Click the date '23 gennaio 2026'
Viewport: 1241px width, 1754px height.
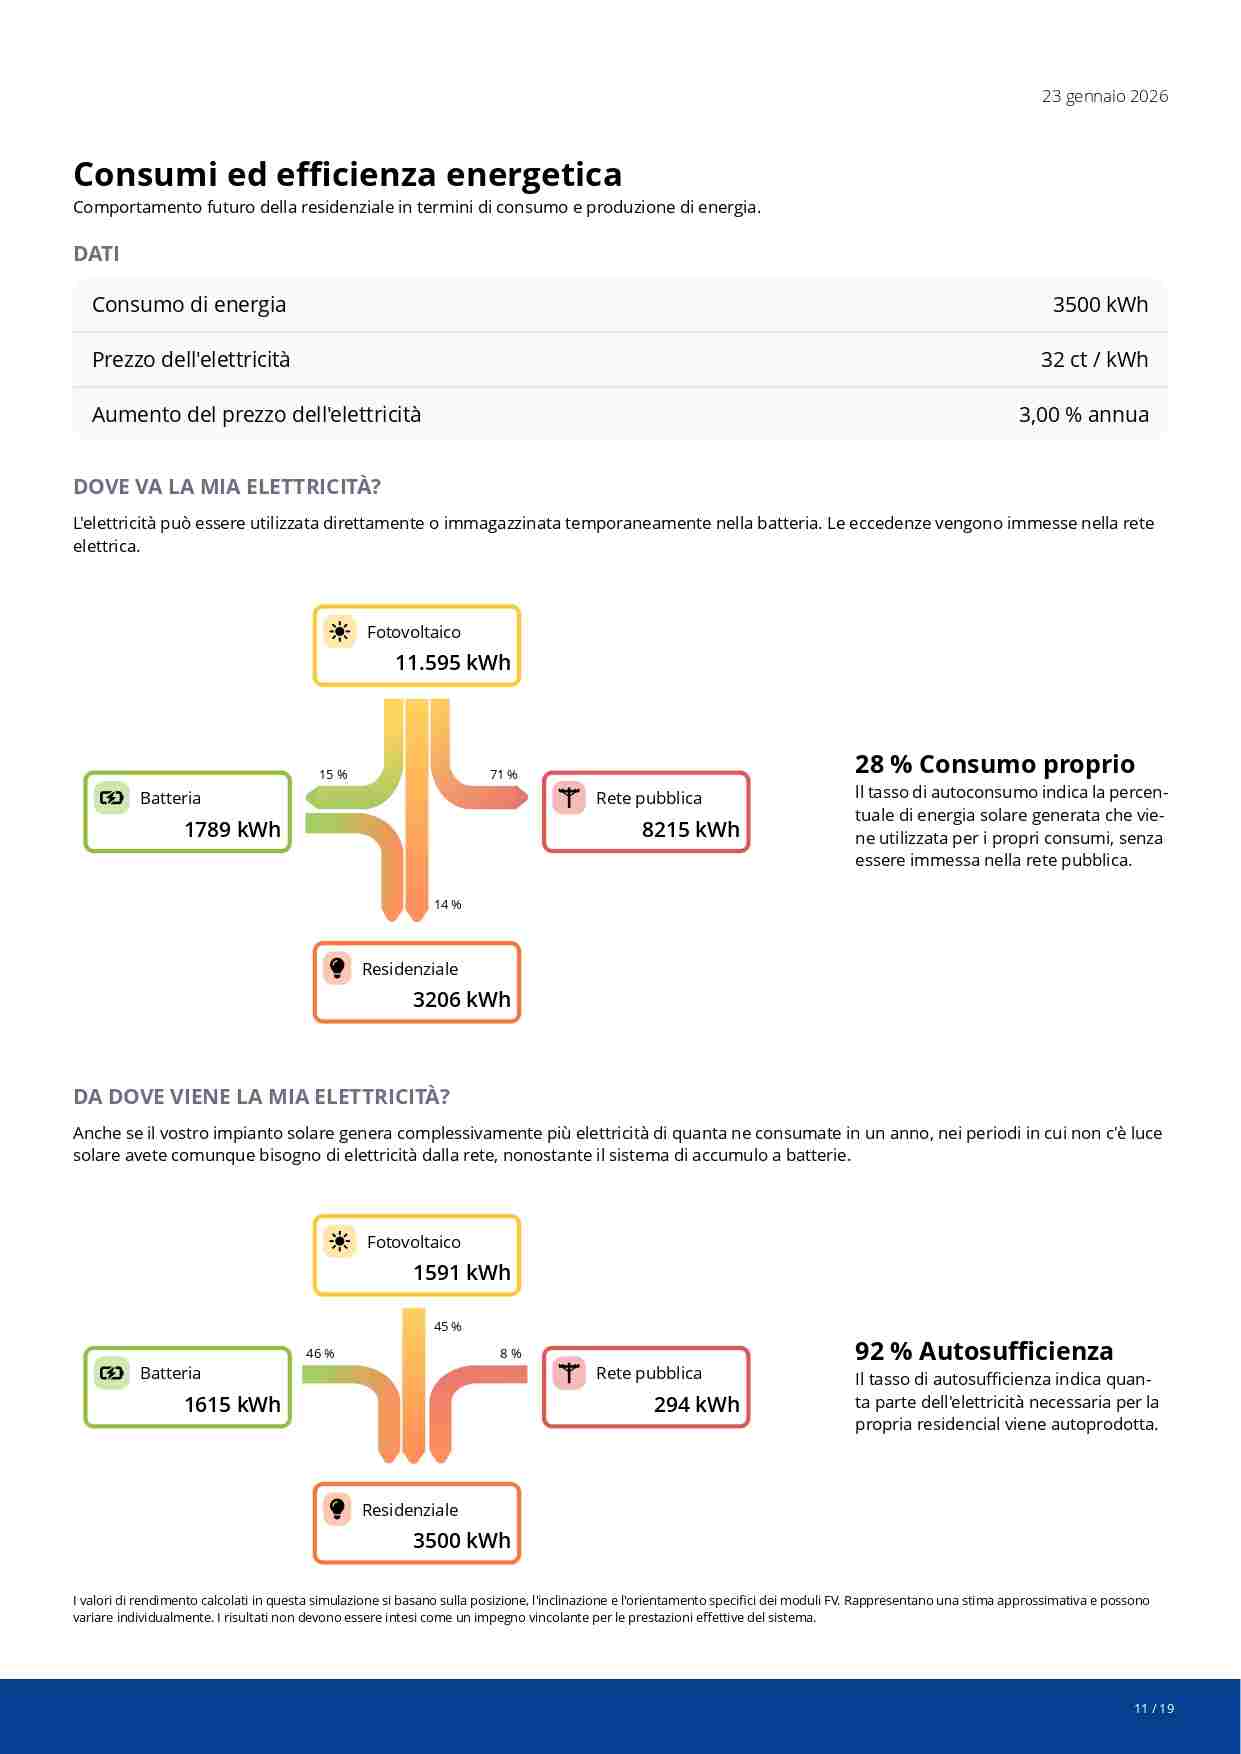1105,97
